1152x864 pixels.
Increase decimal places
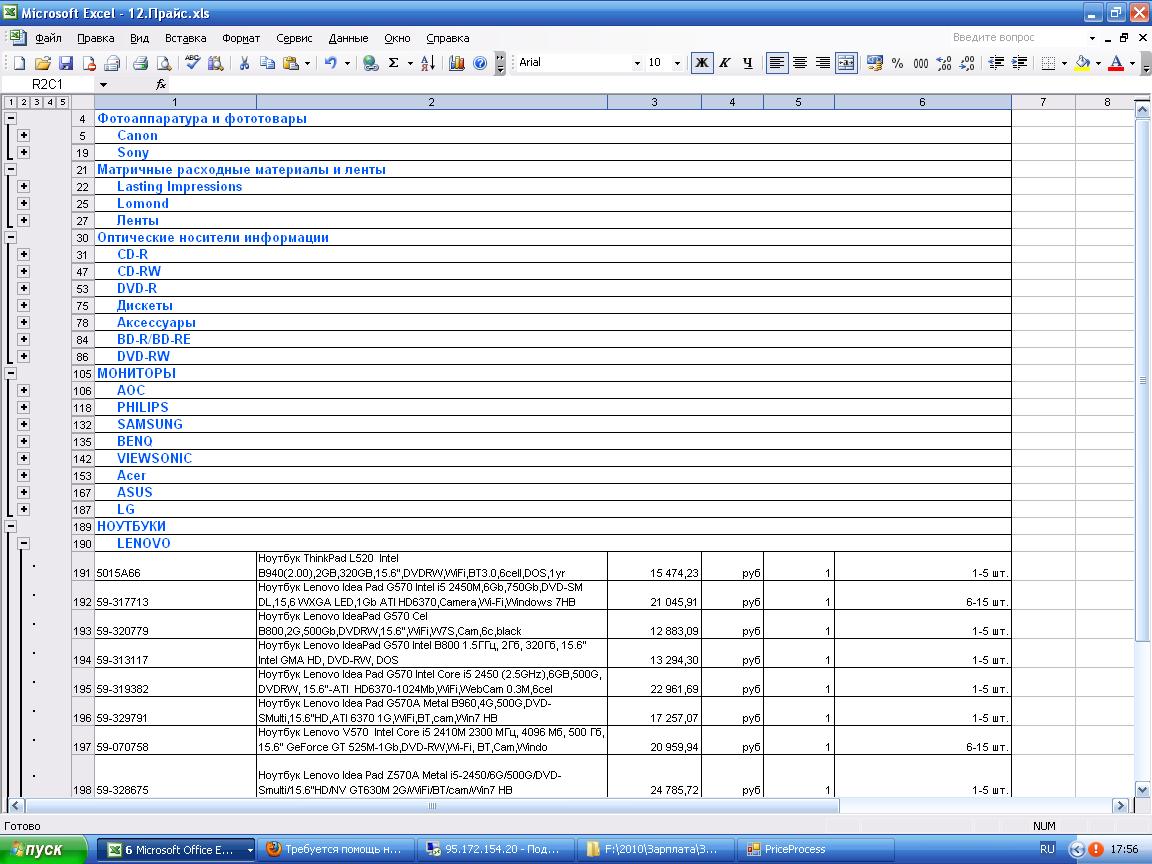click(944, 63)
